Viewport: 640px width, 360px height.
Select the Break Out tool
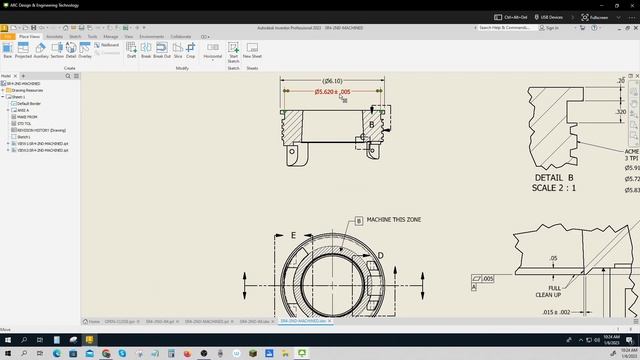click(162, 50)
